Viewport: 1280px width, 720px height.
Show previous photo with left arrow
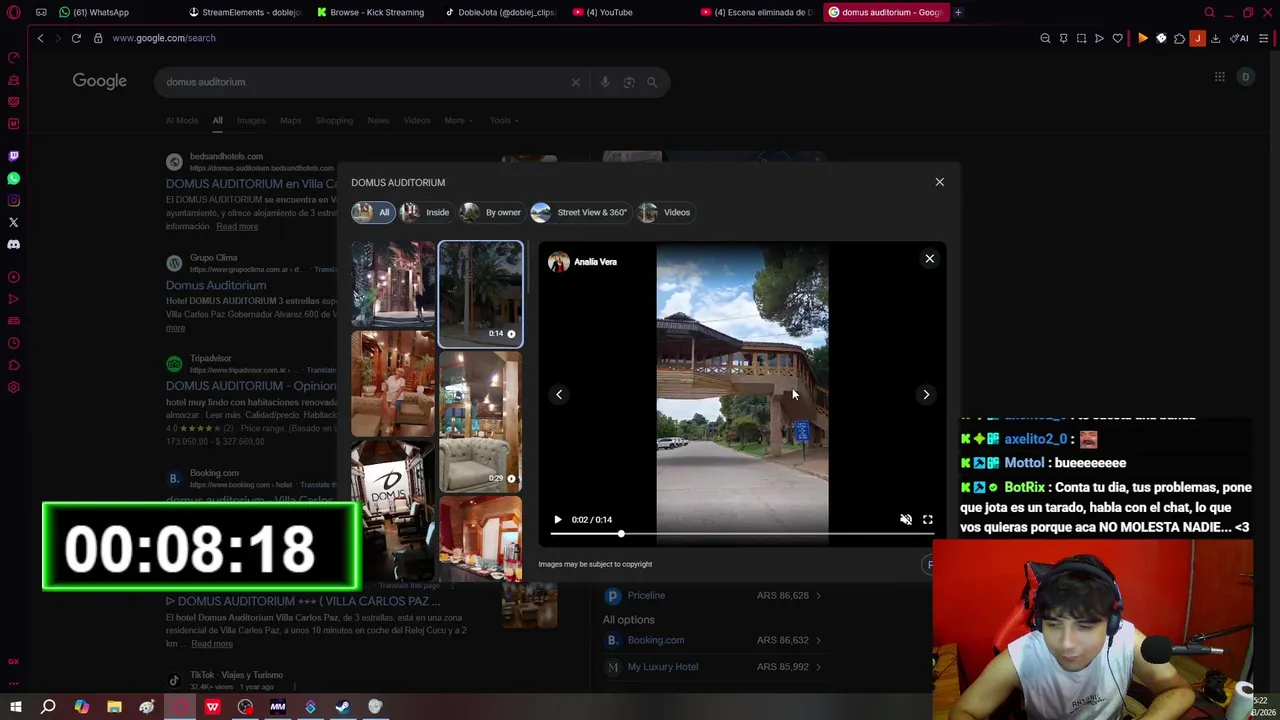[x=559, y=394]
